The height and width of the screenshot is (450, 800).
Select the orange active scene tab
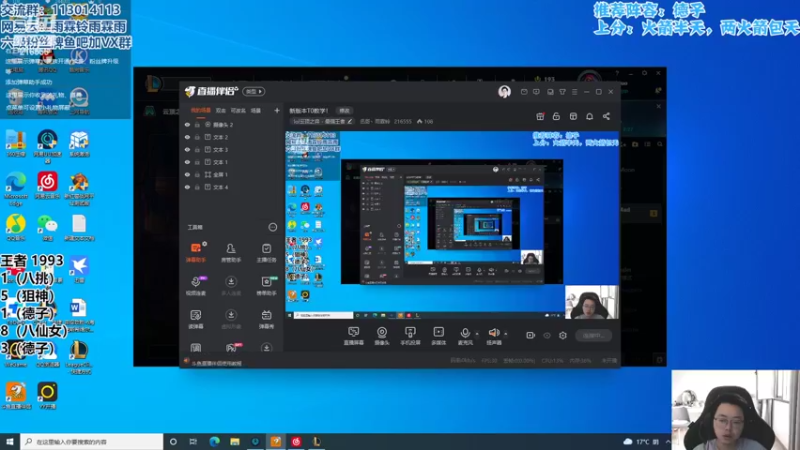click(201, 110)
